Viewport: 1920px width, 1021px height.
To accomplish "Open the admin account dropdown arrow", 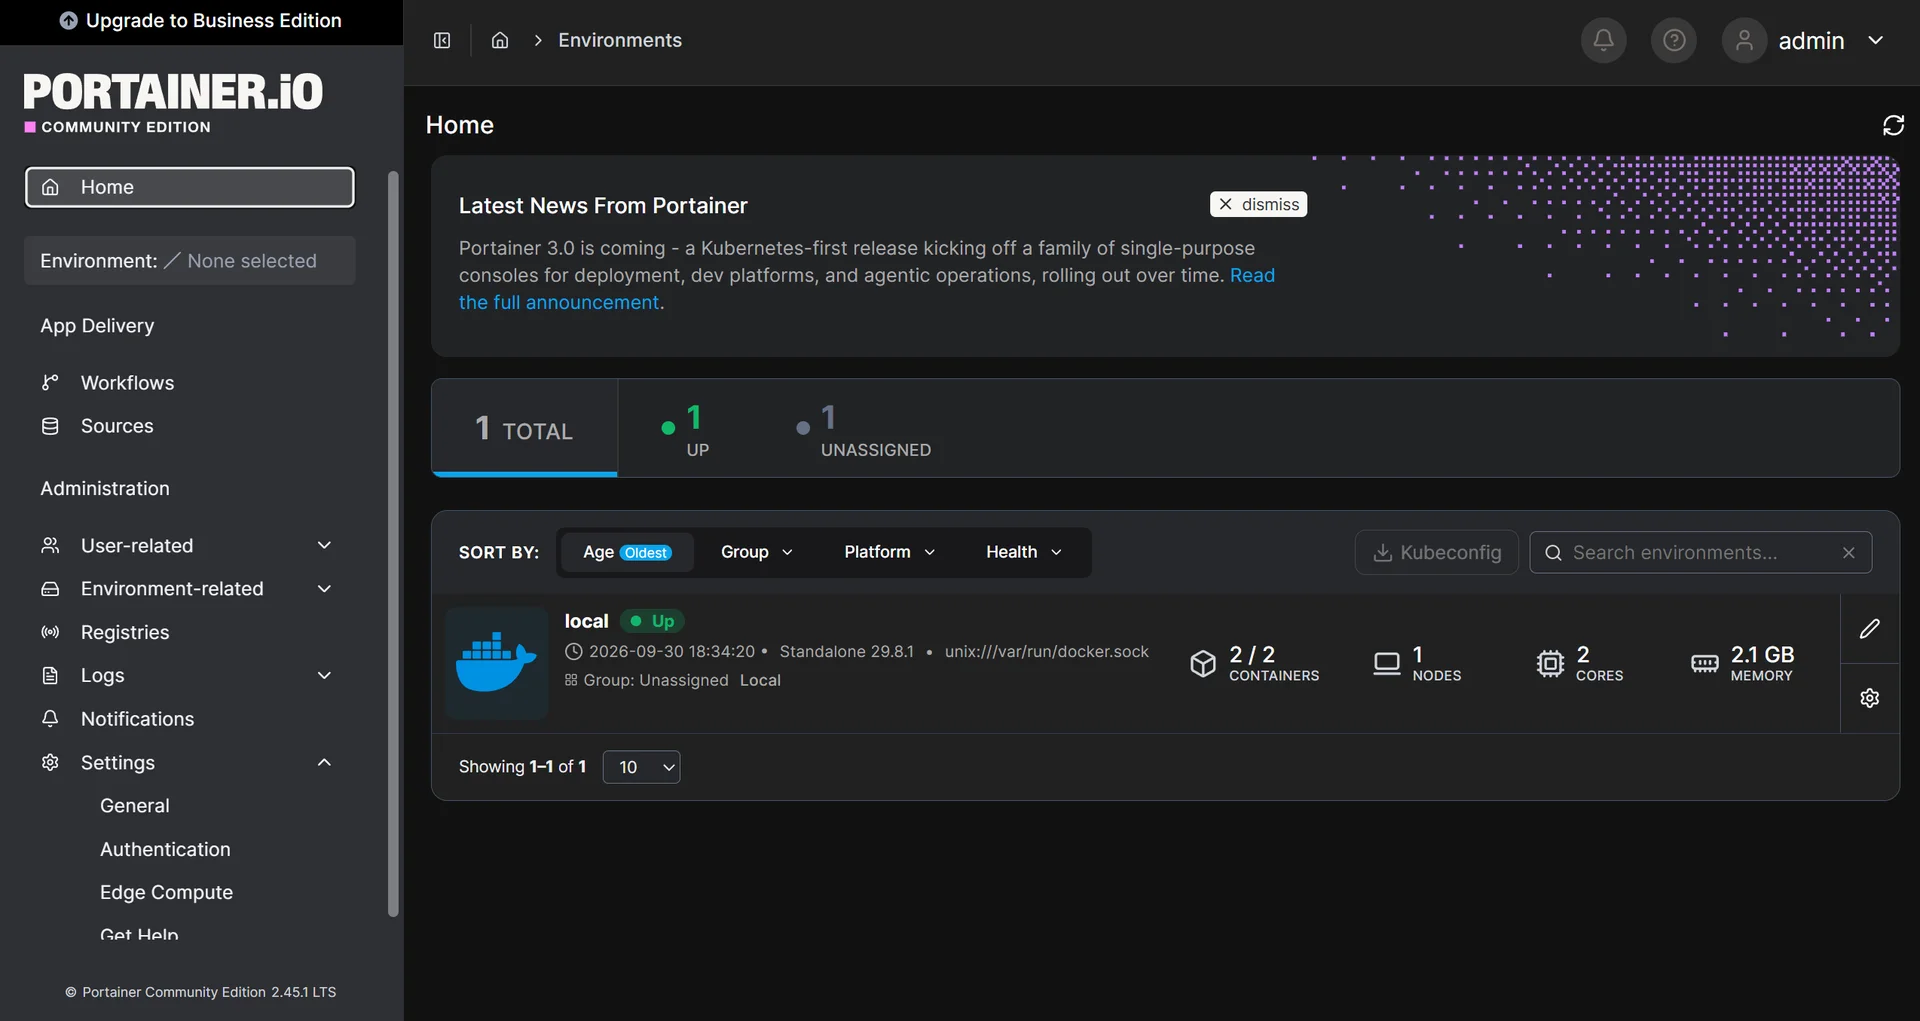I will coord(1876,40).
